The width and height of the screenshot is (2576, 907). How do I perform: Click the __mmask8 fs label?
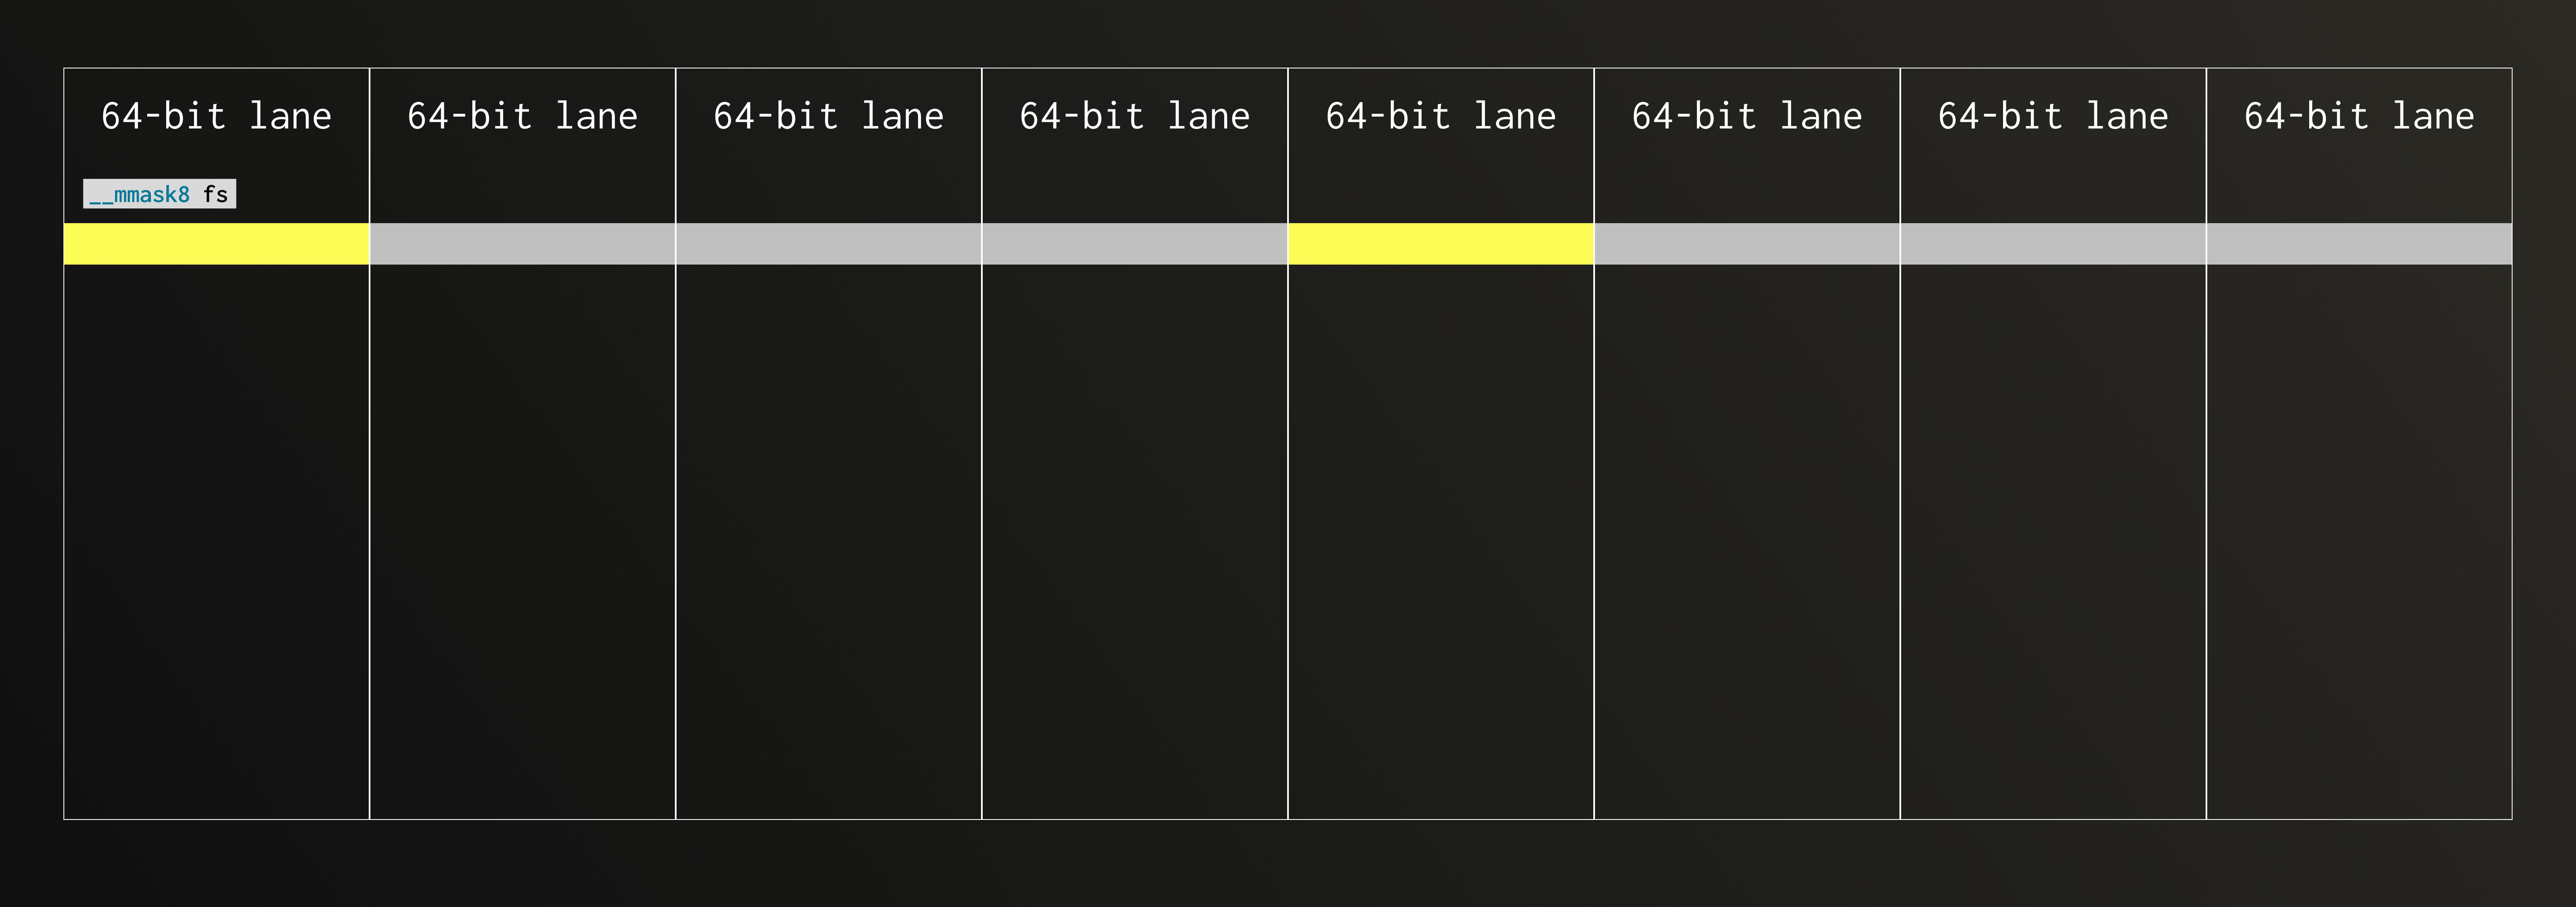159,194
